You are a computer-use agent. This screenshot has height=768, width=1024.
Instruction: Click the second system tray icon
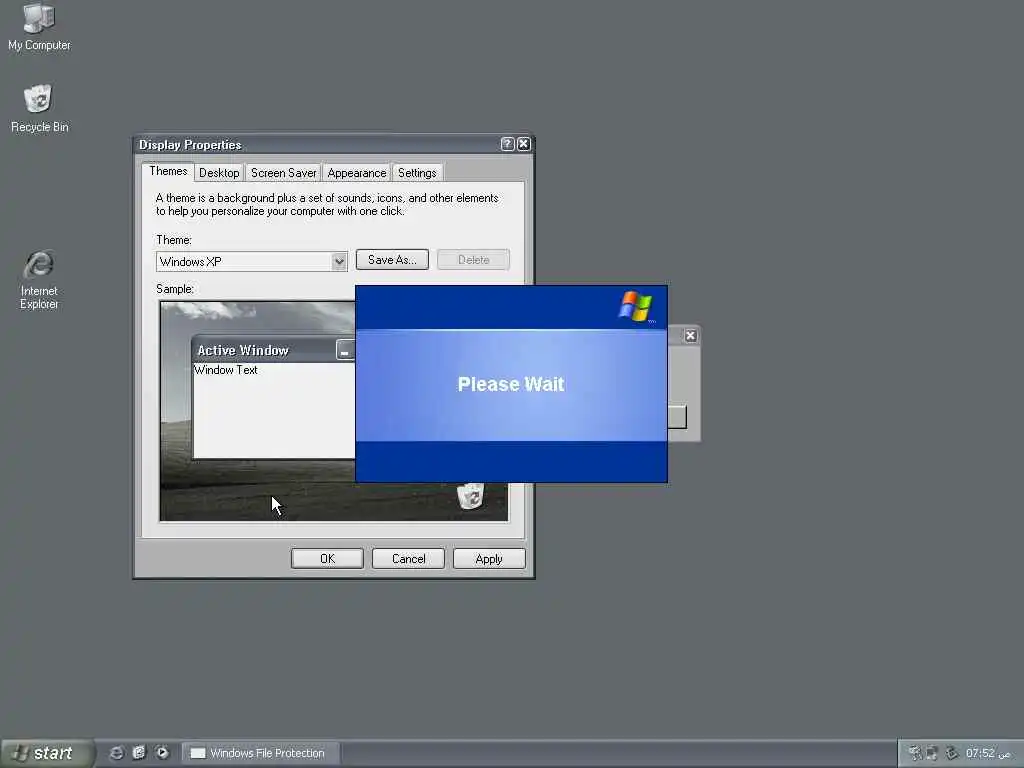pyautogui.click(x=932, y=753)
